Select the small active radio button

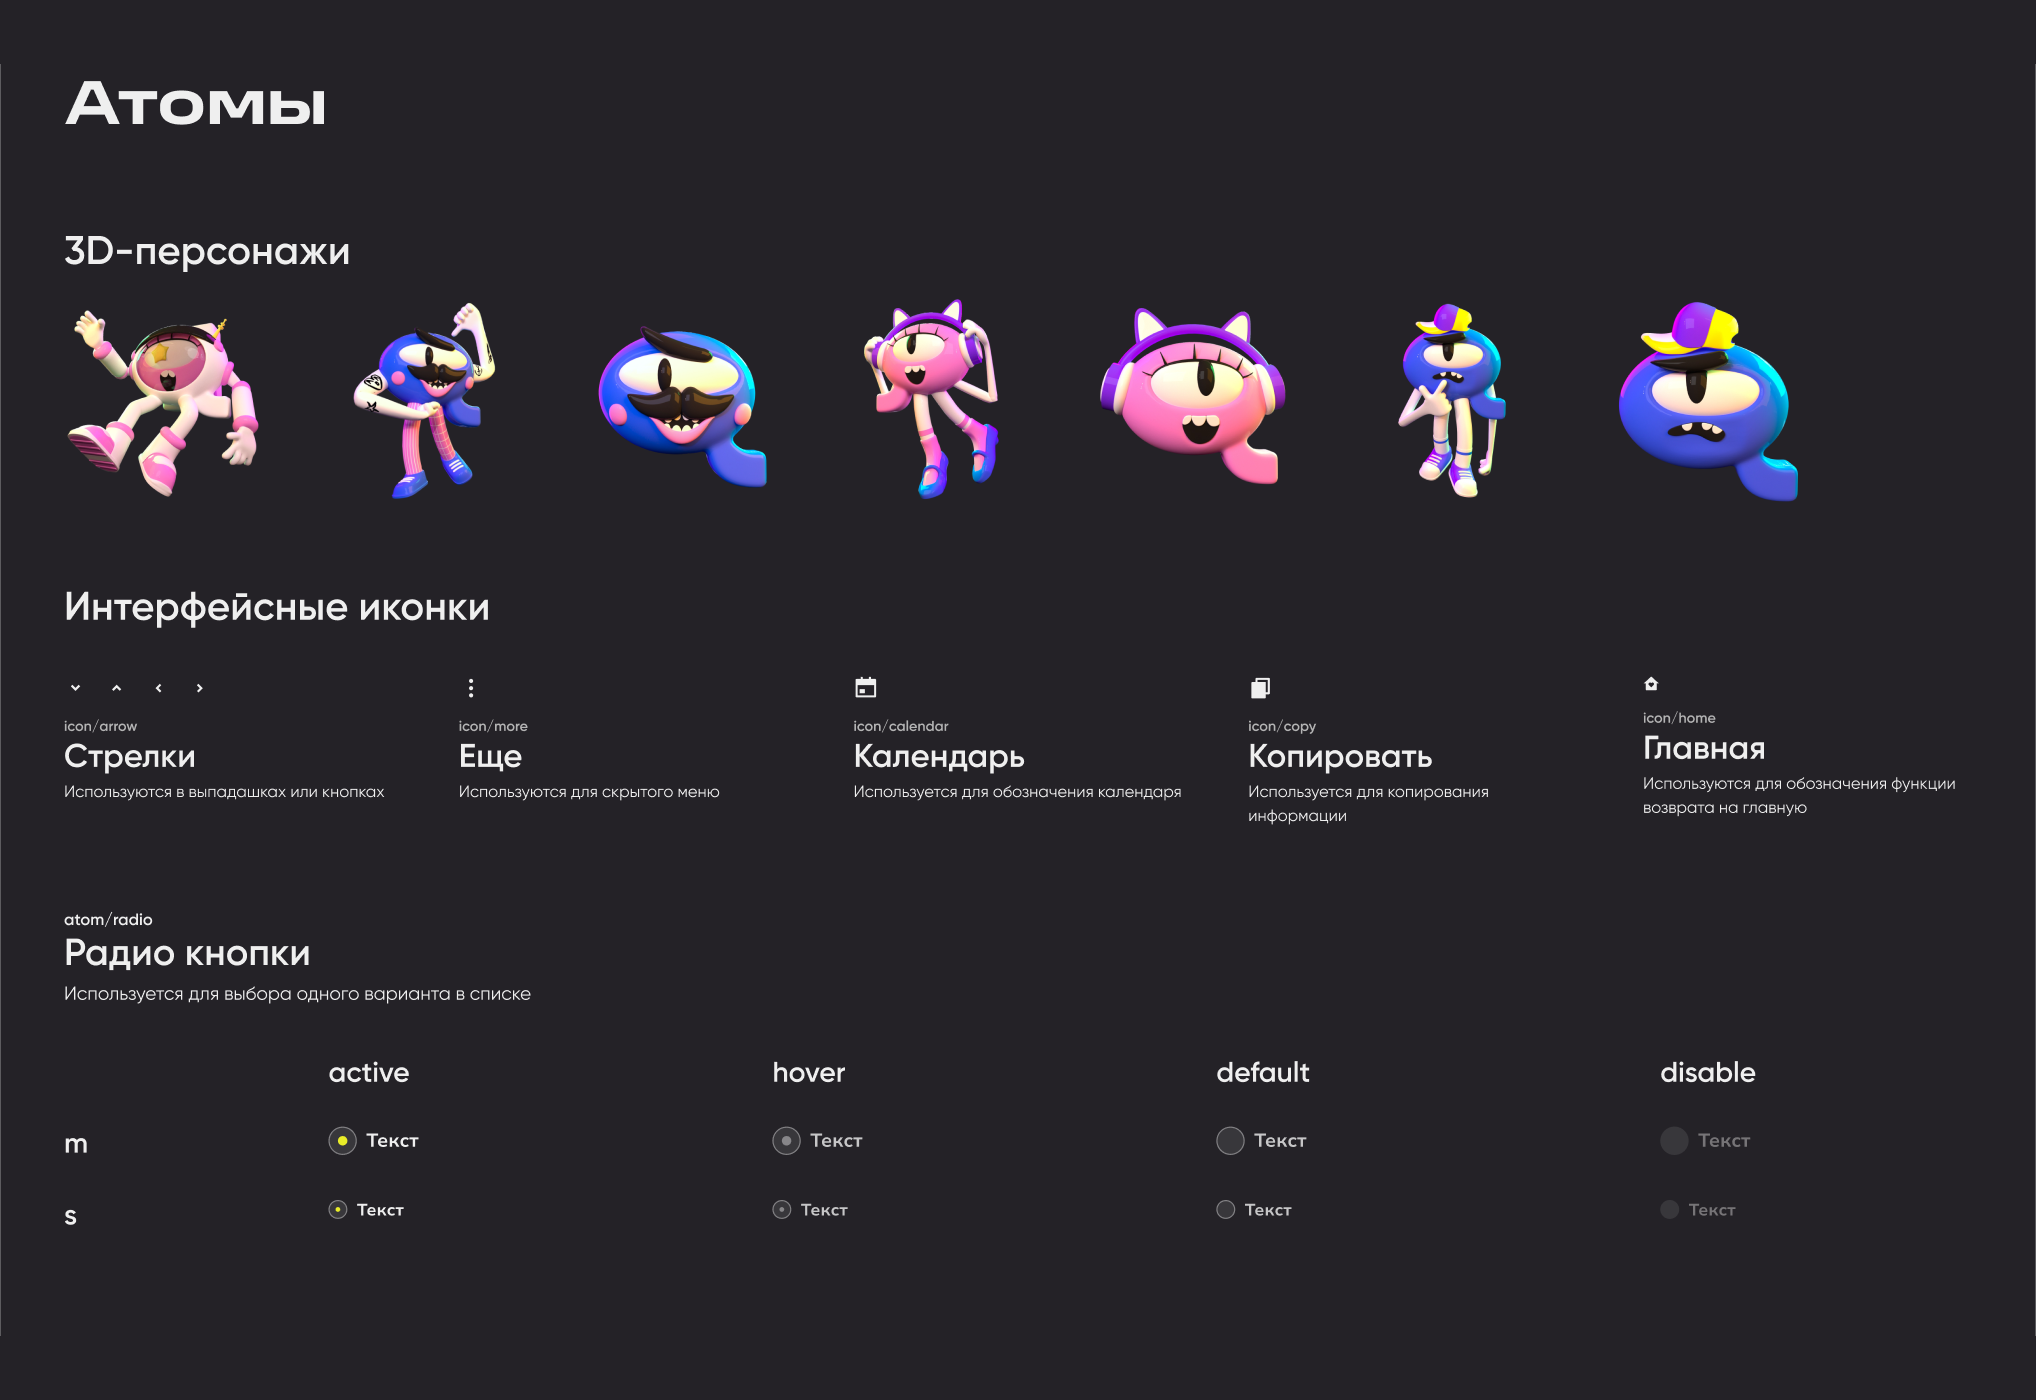click(338, 1210)
